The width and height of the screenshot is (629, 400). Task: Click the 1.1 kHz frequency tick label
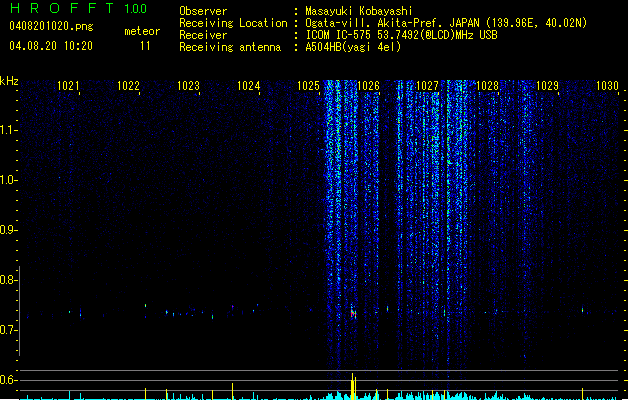pyautogui.click(x=8, y=130)
